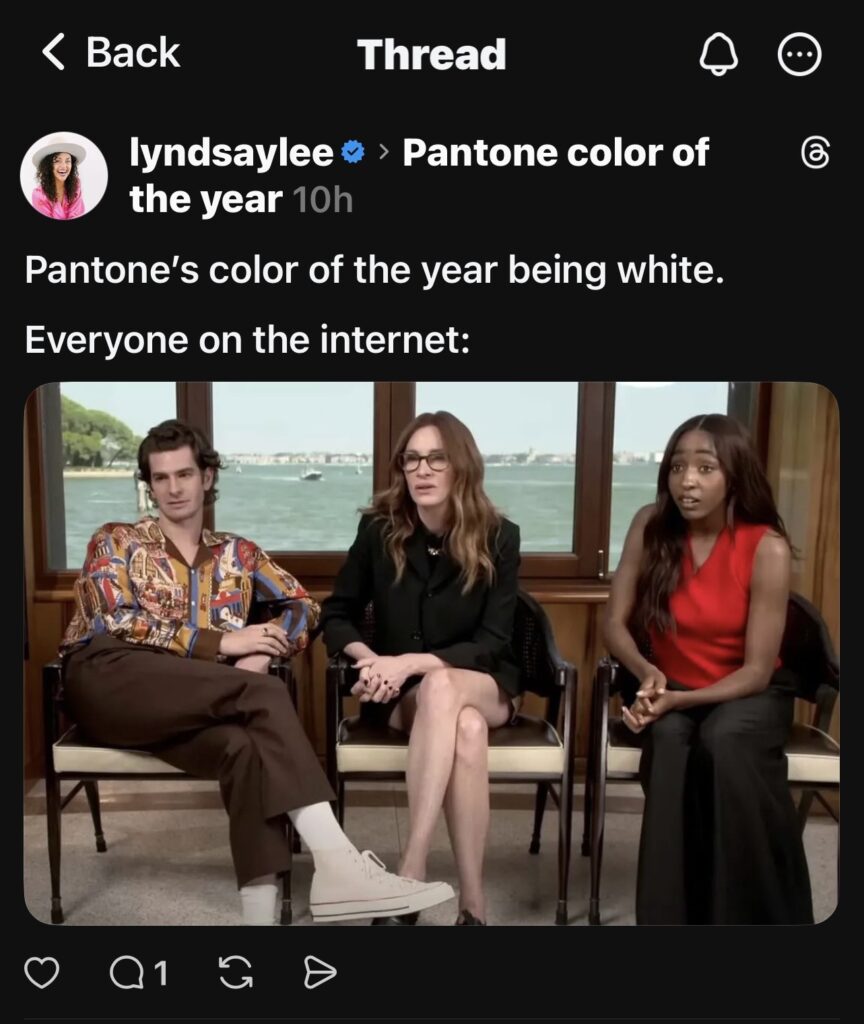Open notifications bell for this thread
The width and height of the screenshot is (864, 1024).
click(718, 54)
